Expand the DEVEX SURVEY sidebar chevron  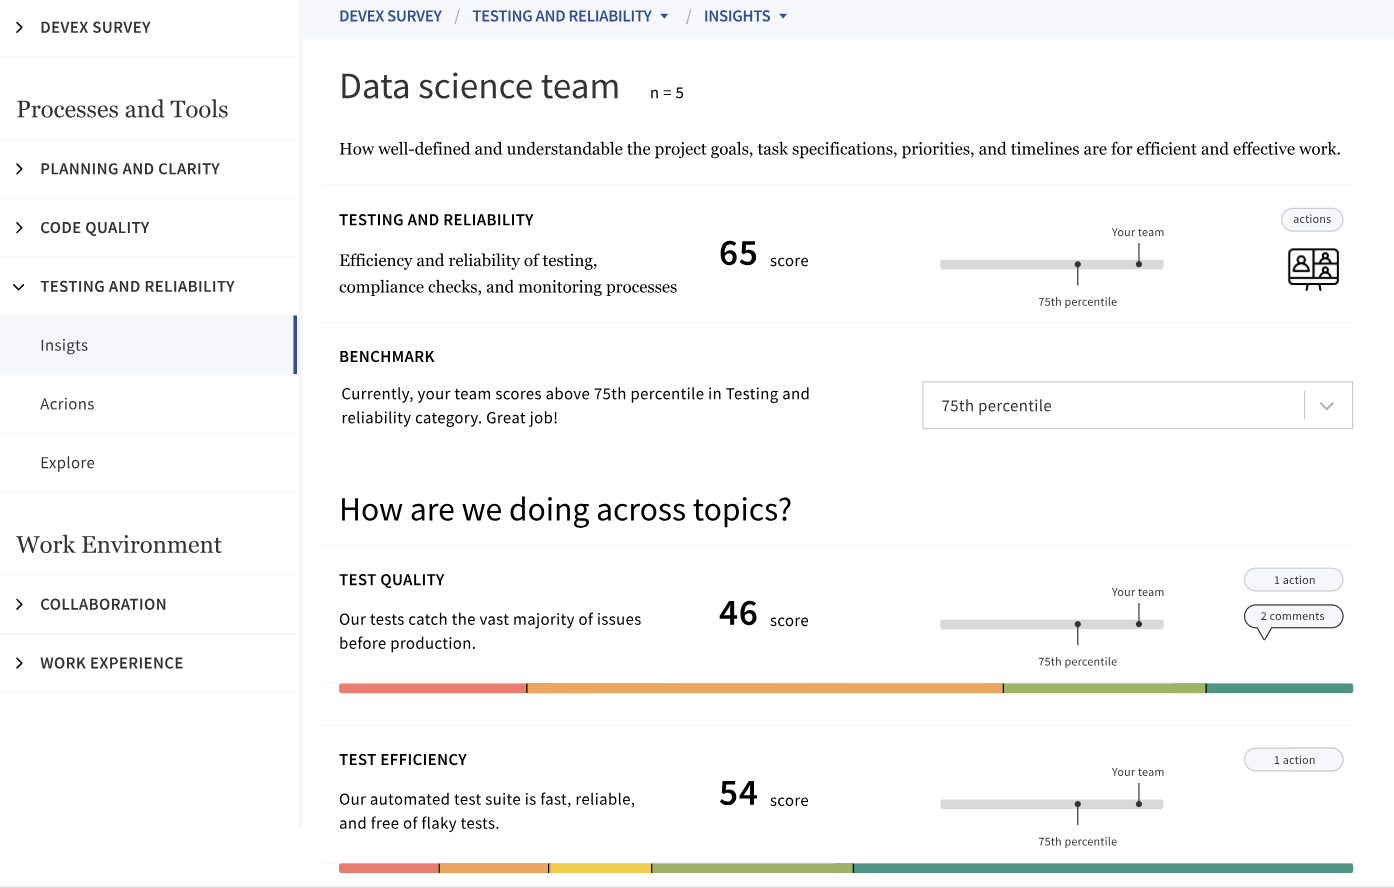point(19,28)
